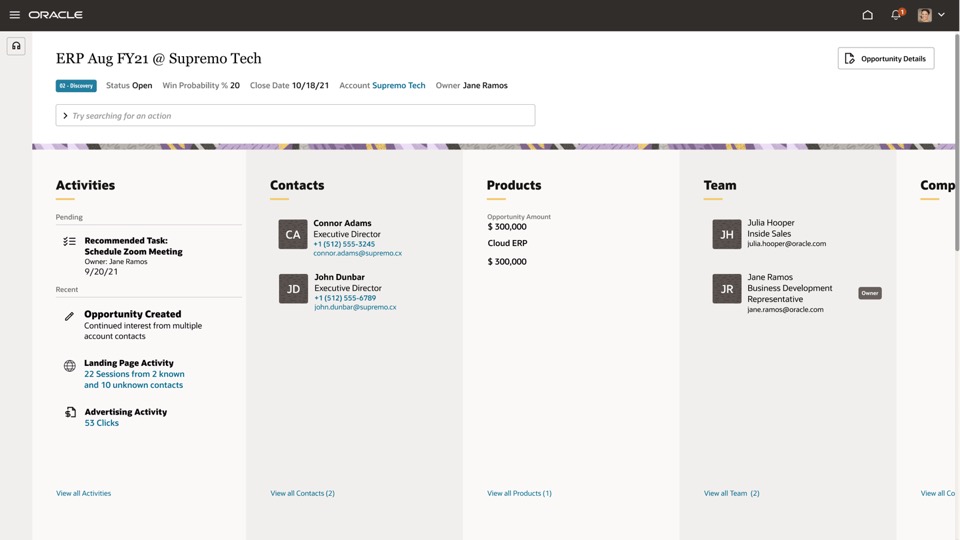Call John Dunbar at +1 (512) 555-6789
This screenshot has width=960, height=540.
[345, 298]
